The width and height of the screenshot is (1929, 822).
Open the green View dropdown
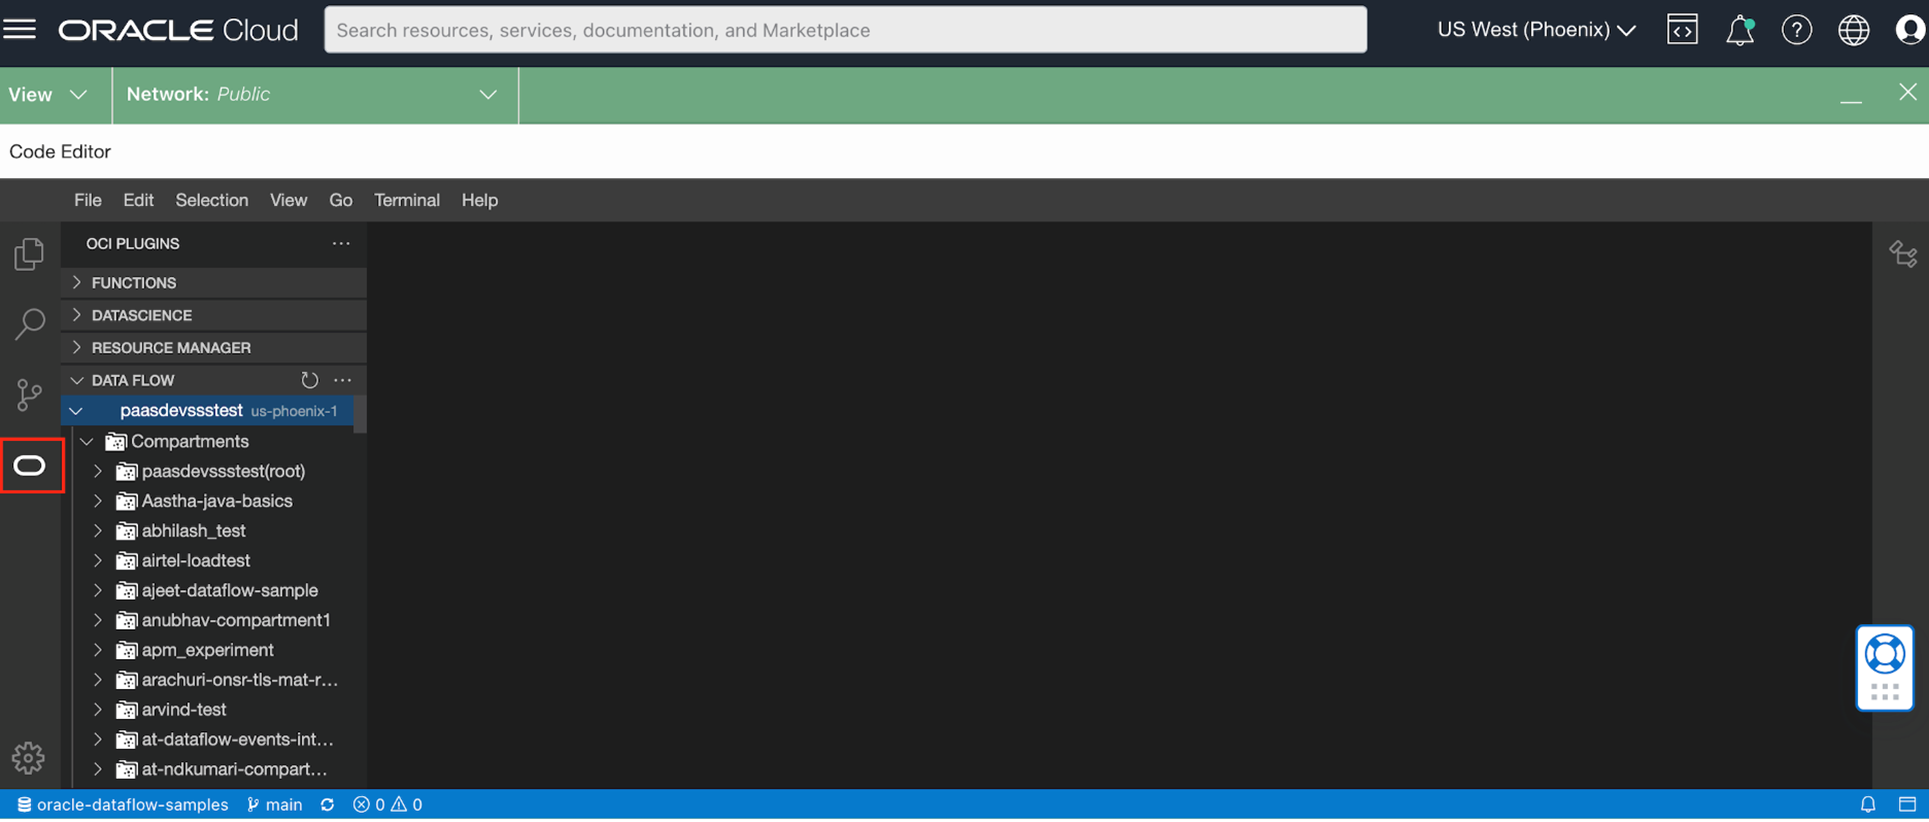pyautogui.click(x=48, y=95)
